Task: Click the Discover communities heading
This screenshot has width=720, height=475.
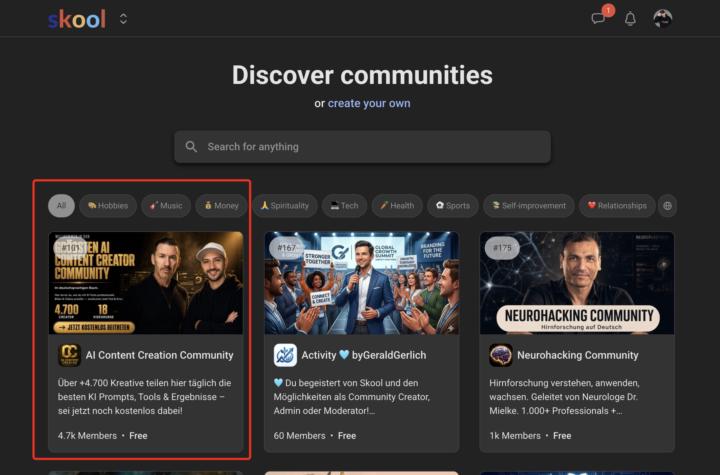Action: click(x=362, y=75)
